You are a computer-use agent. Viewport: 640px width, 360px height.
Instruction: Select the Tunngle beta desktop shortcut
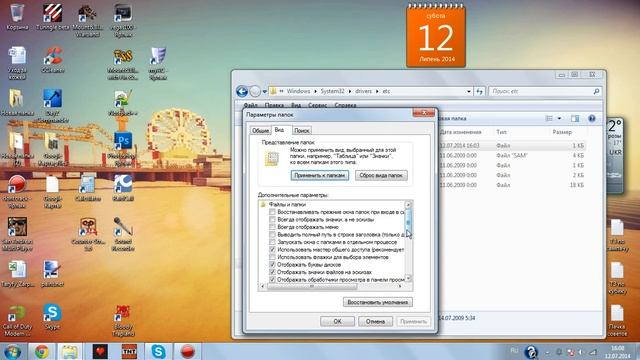point(52,17)
